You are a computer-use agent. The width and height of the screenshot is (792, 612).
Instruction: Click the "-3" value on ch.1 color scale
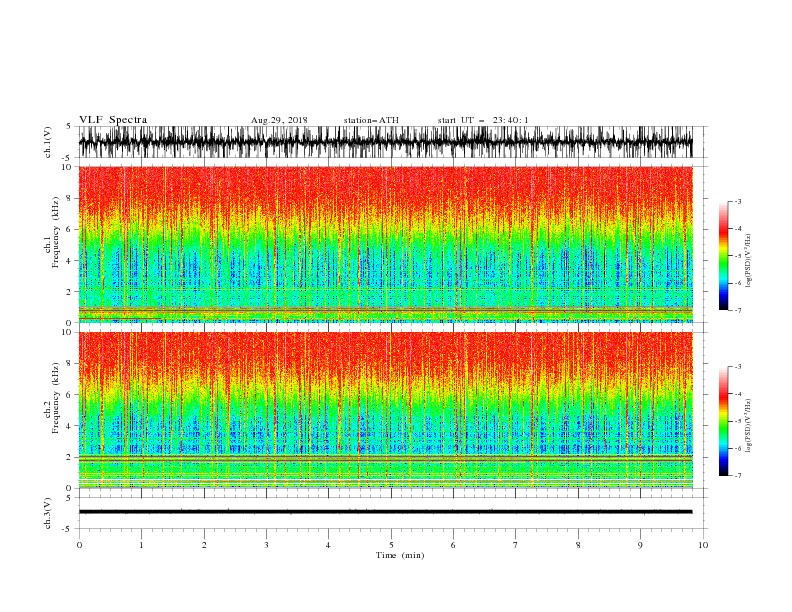[x=737, y=201]
